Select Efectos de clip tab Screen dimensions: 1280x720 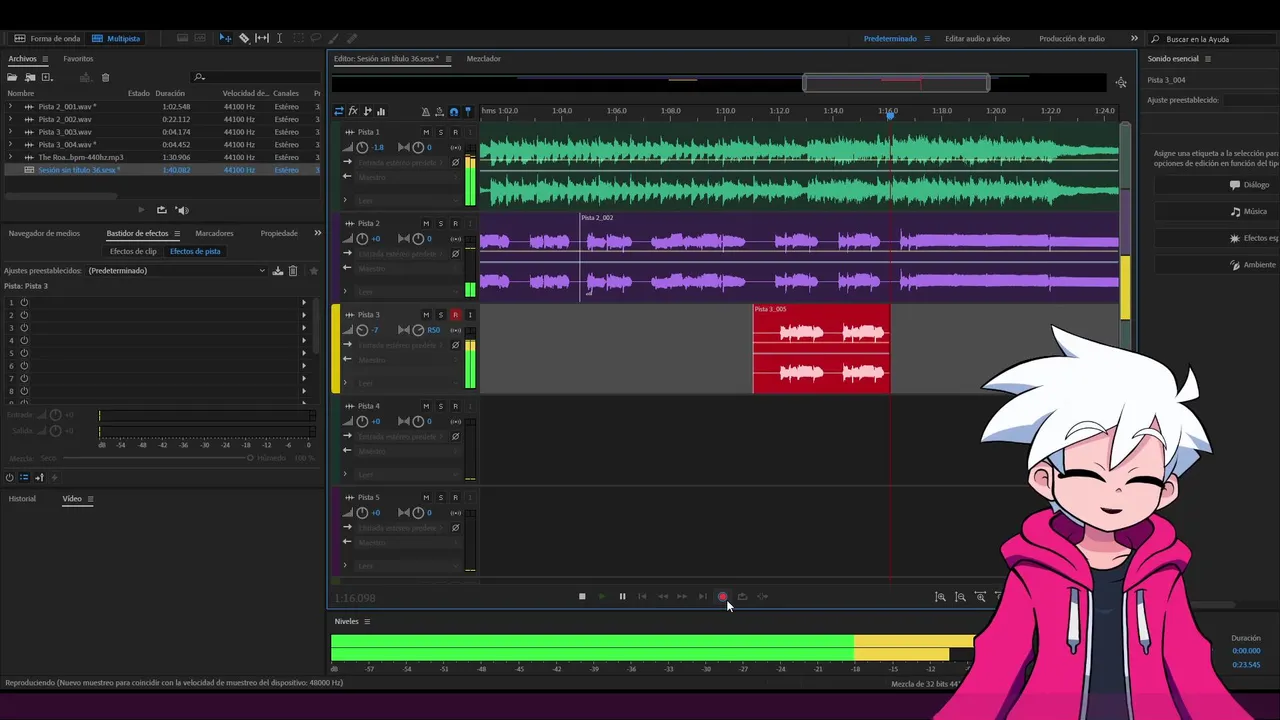coord(133,251)
